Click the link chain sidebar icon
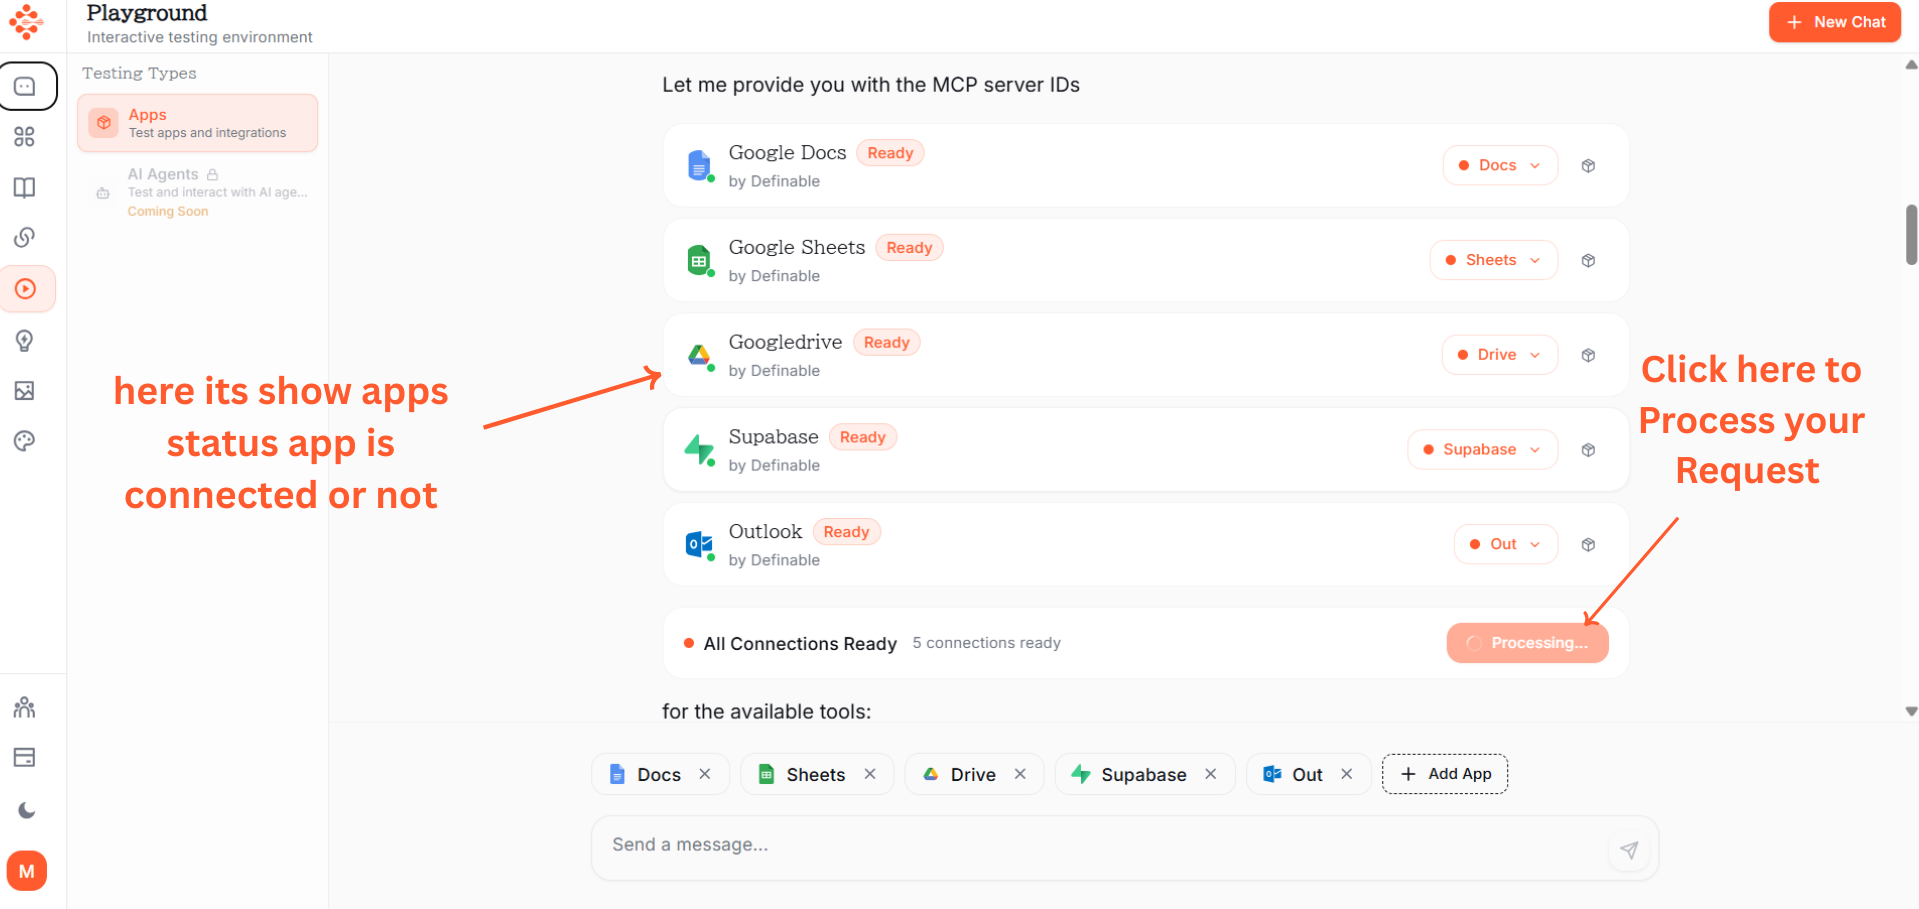Screen dimensions: 1919x909 [25, 237]
